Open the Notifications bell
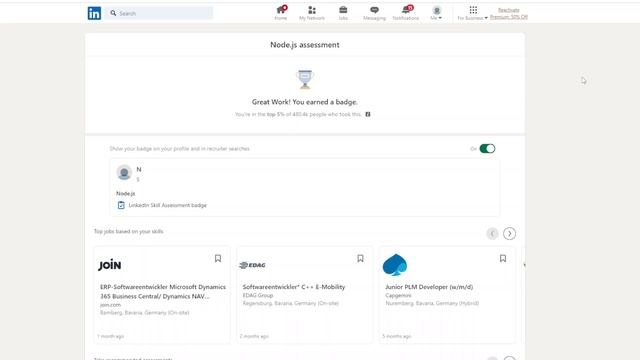This screenshot has height=360, width=640. pyautogui.click(x=406, y=13)
